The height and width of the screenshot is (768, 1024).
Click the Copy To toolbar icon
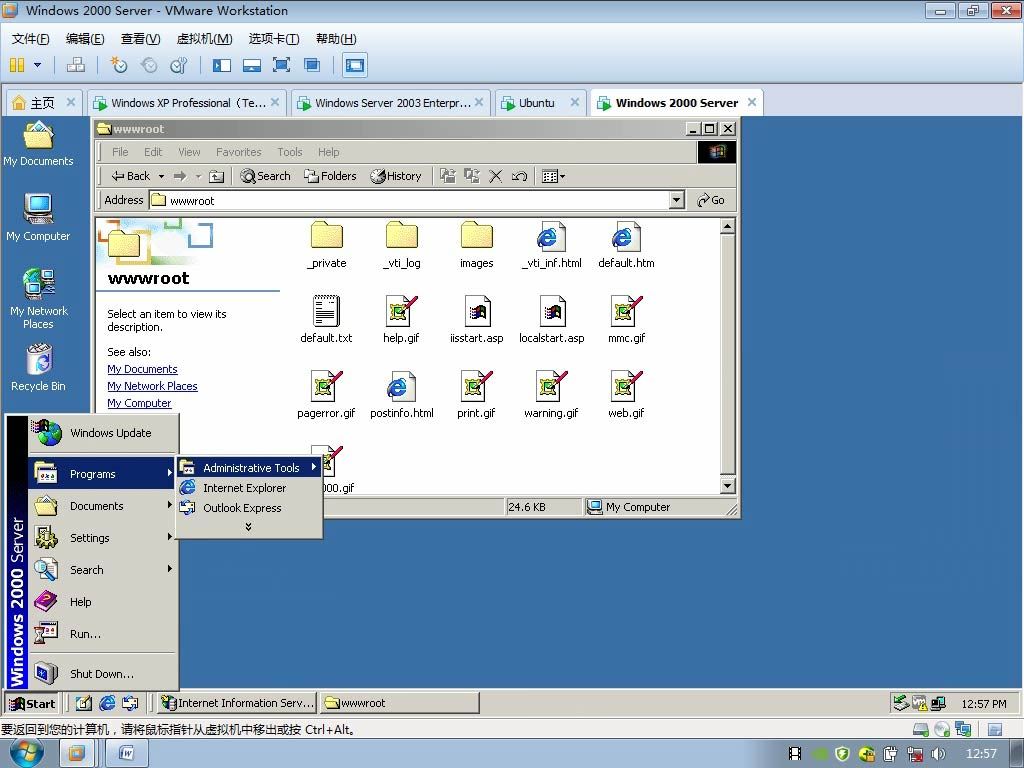(472, 176)
